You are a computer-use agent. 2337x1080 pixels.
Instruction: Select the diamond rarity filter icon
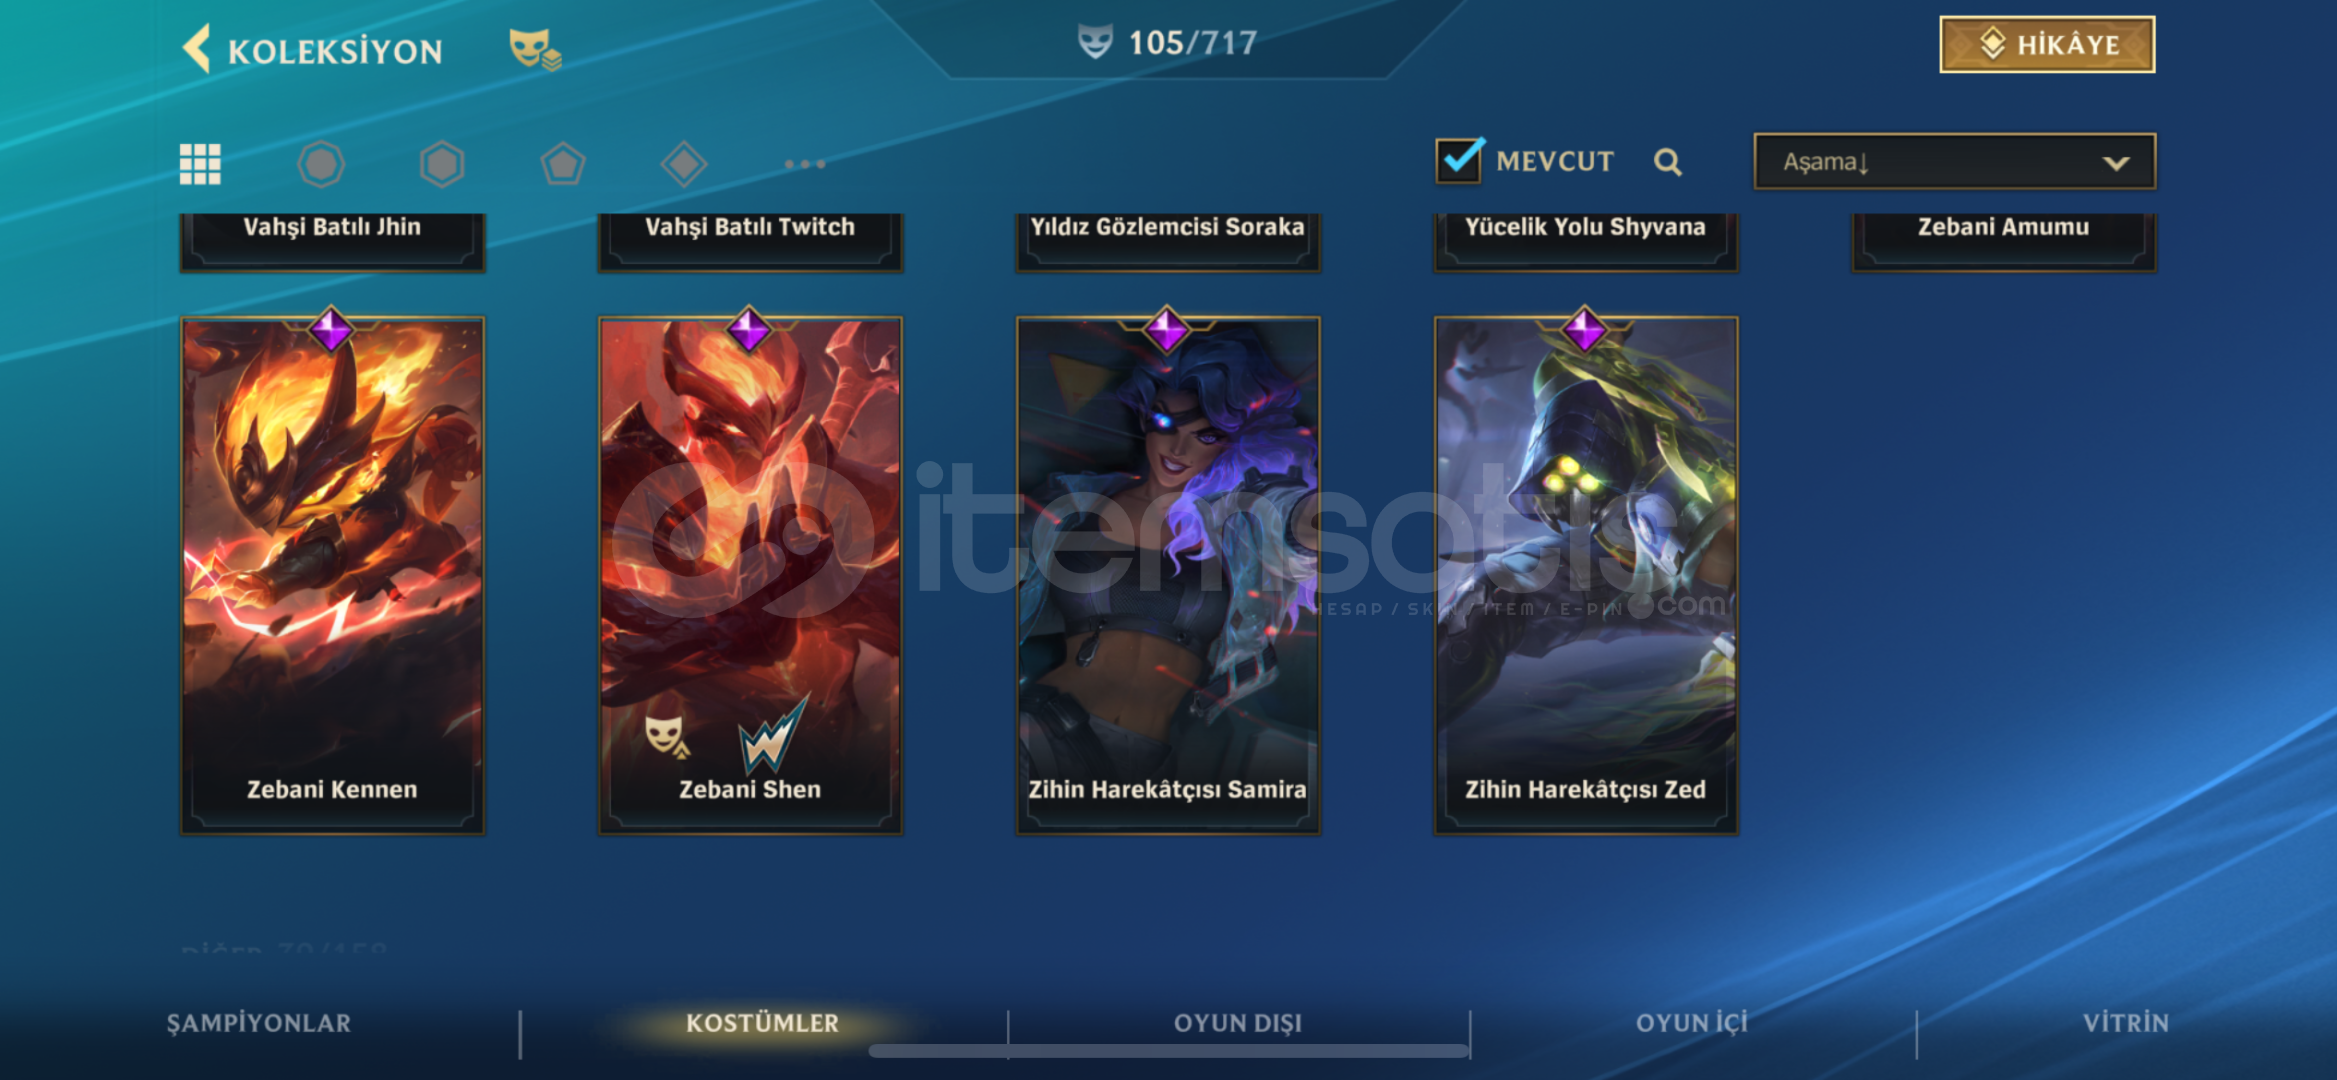(684, 164)
